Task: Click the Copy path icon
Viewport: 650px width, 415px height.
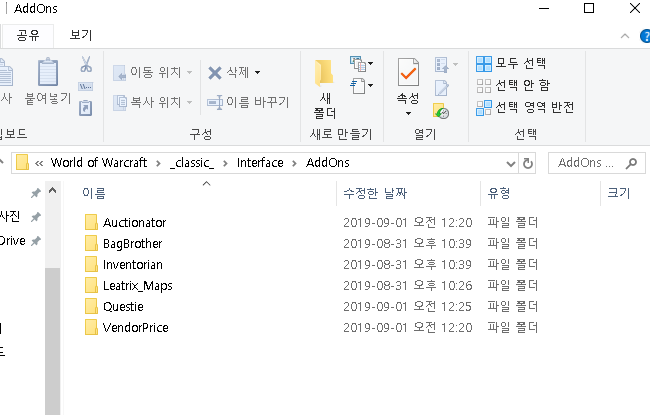Action: point(86,86)
